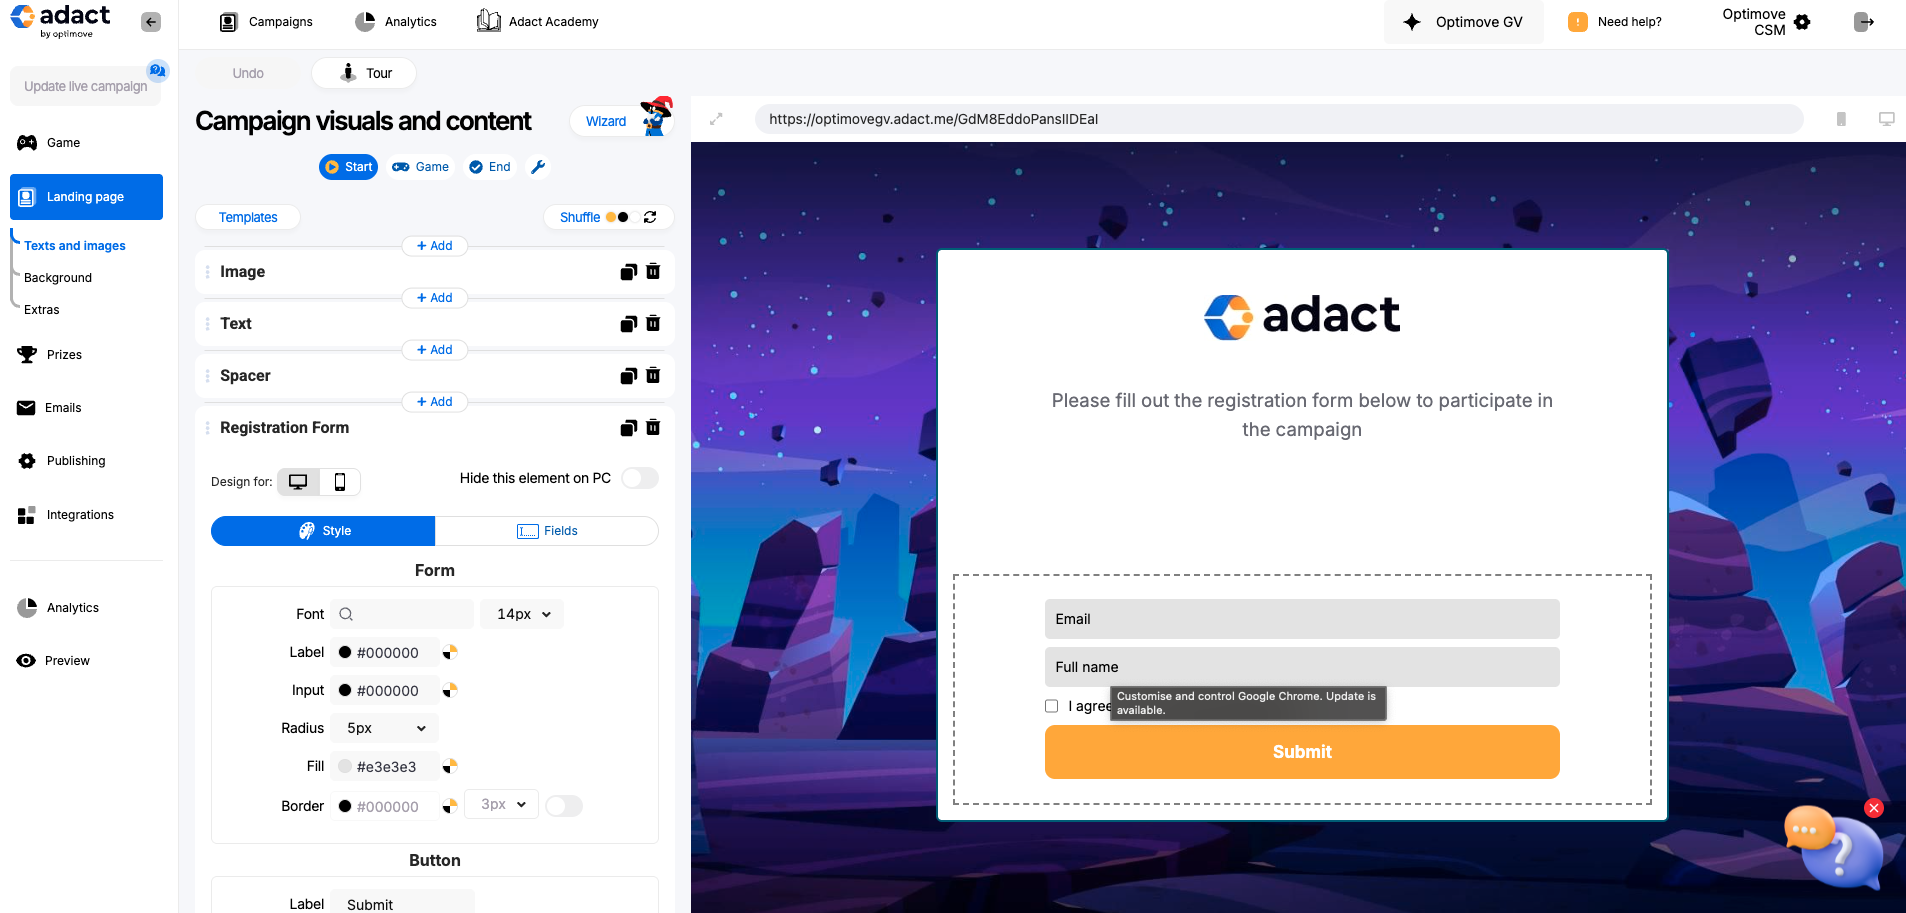Go to Game screen step

[420, 167]
